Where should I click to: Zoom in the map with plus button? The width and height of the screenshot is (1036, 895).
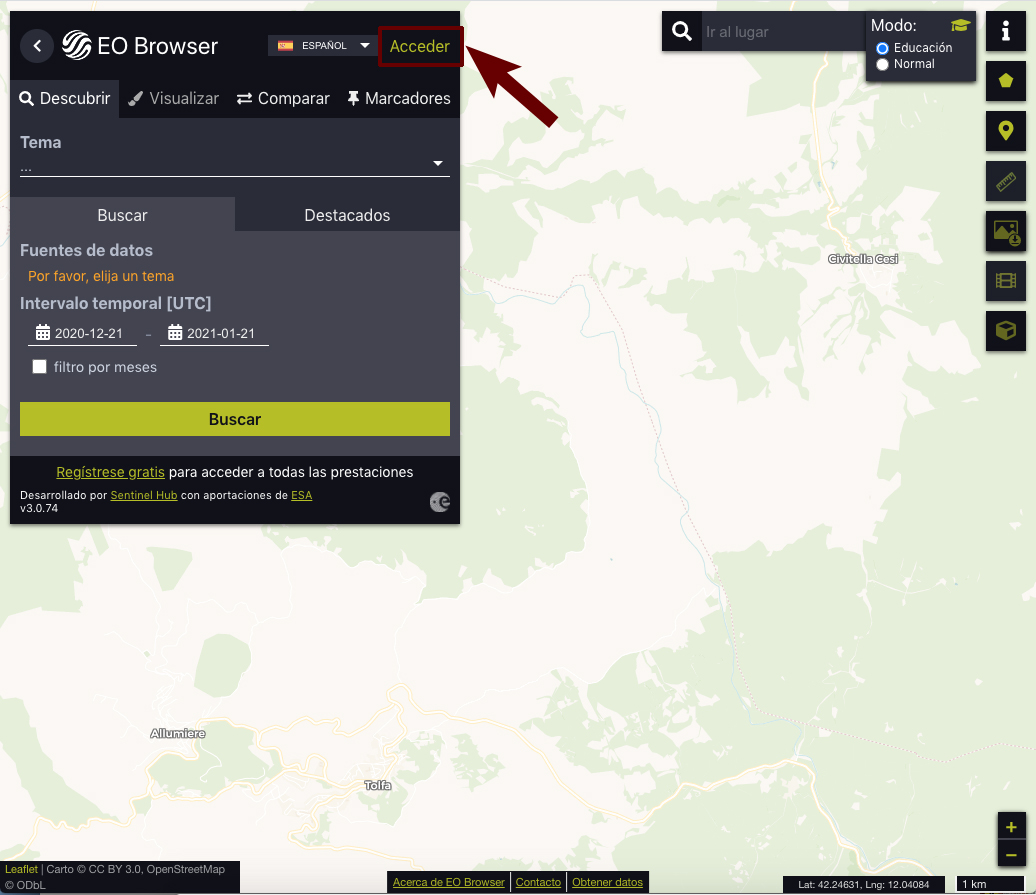[x=1011, y=827]
